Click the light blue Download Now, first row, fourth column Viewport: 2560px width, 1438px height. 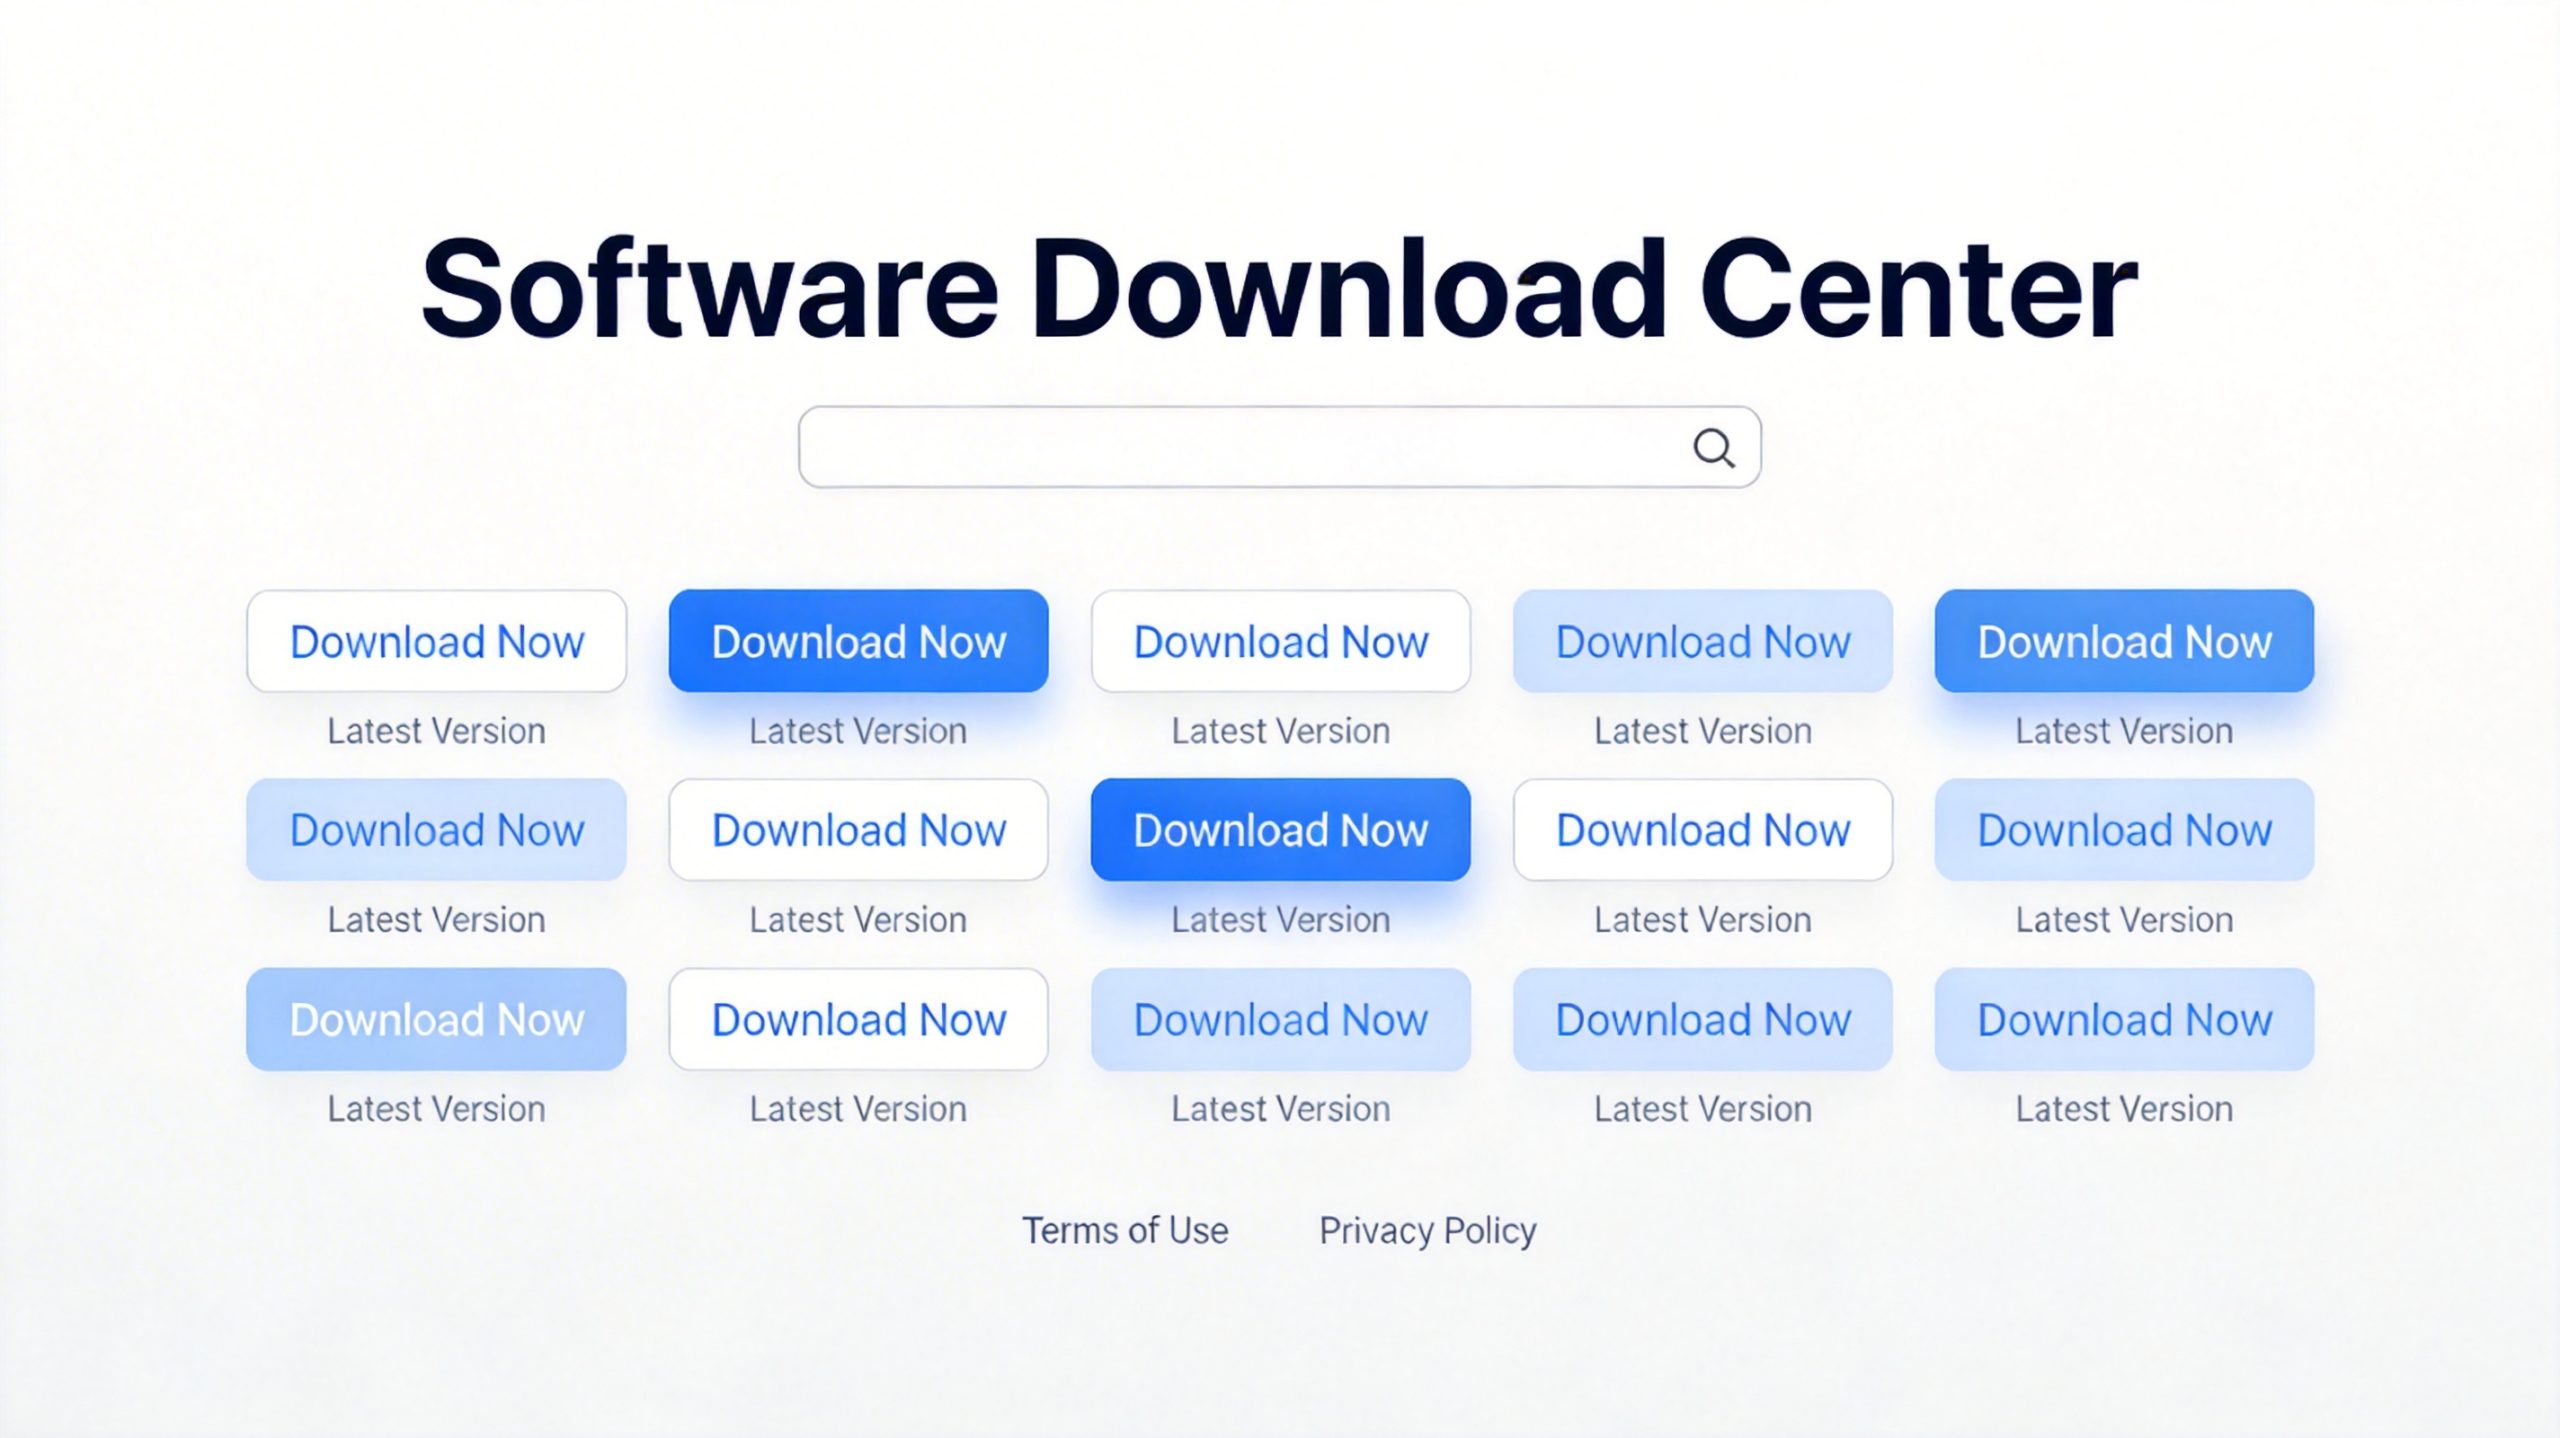[1703, 641]
